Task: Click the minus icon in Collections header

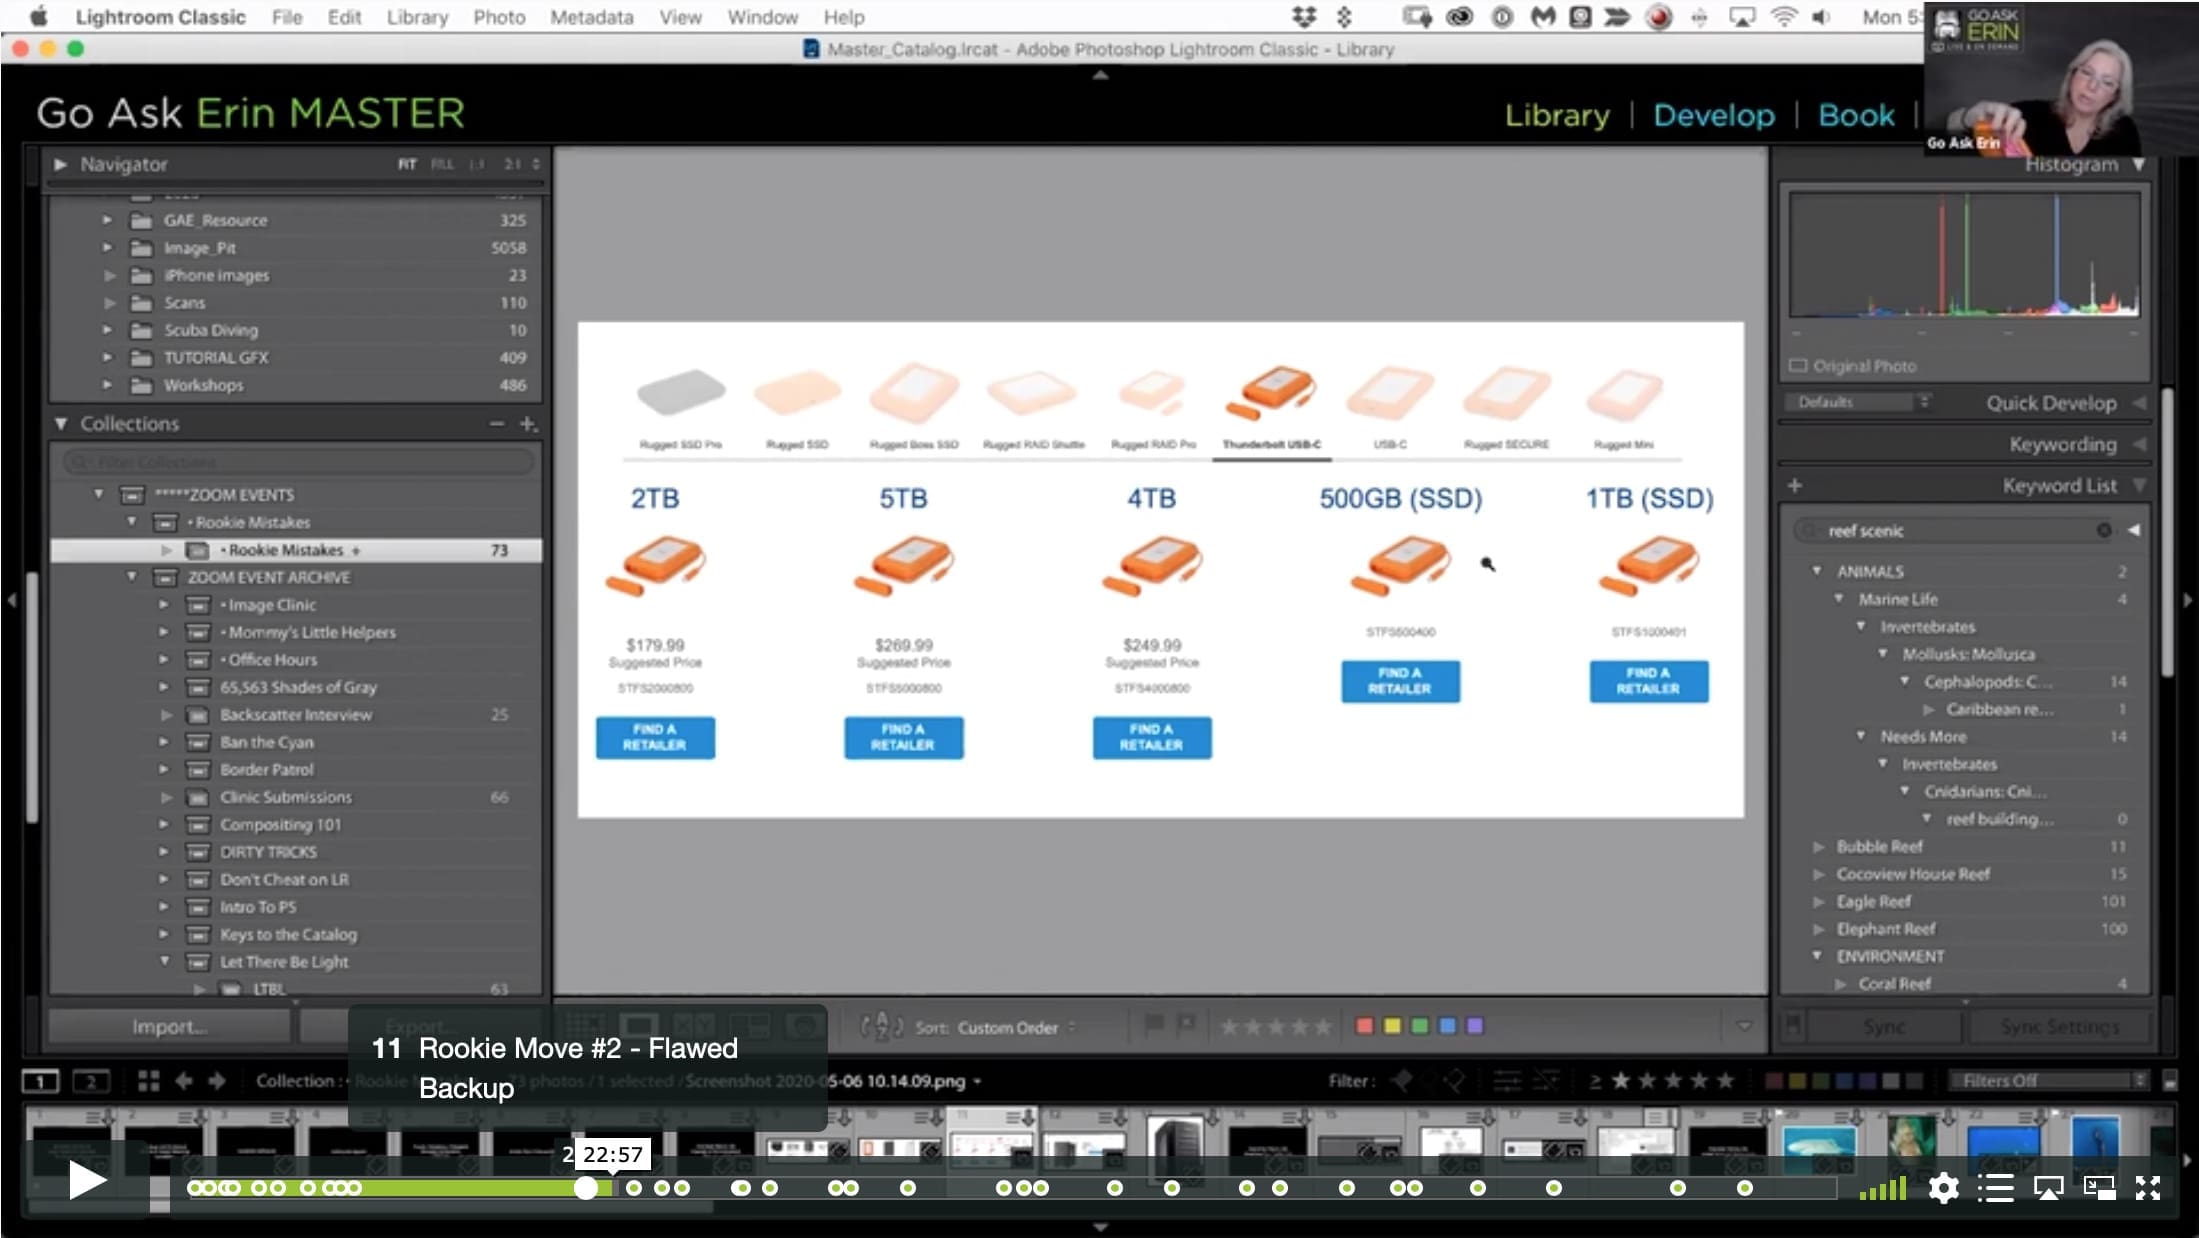Action: [497, 424]
